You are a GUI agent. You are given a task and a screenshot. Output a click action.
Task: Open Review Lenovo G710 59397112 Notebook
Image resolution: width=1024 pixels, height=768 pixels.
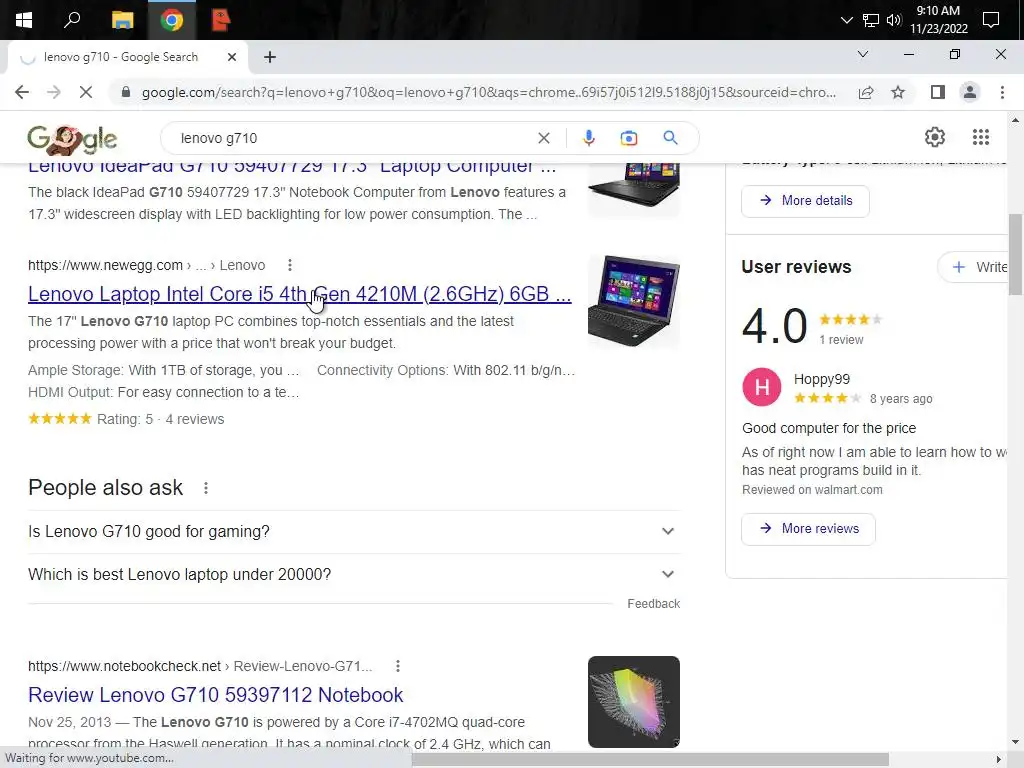click(216, 695)
